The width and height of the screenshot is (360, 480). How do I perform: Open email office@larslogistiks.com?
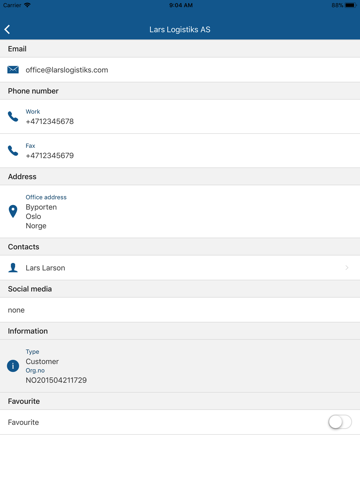coord(67,70)
